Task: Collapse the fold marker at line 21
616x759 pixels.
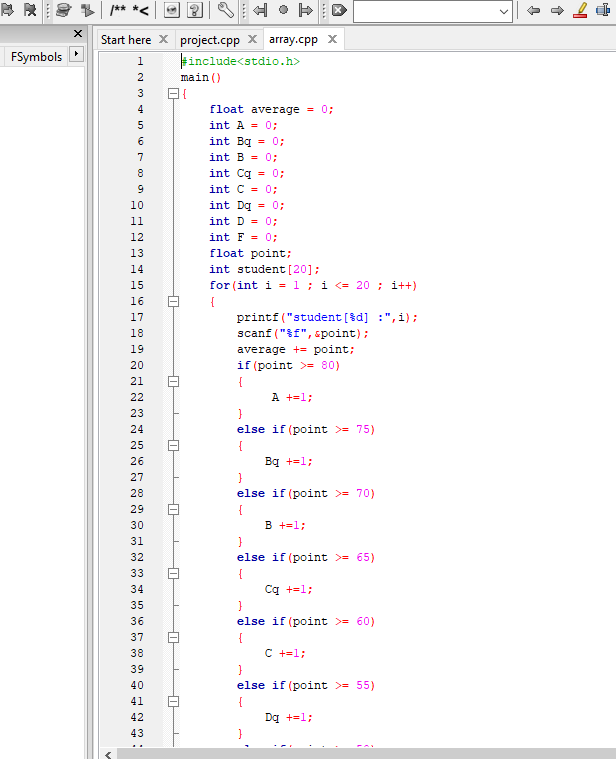Action: pyautogui.click(x=173, y=381)
